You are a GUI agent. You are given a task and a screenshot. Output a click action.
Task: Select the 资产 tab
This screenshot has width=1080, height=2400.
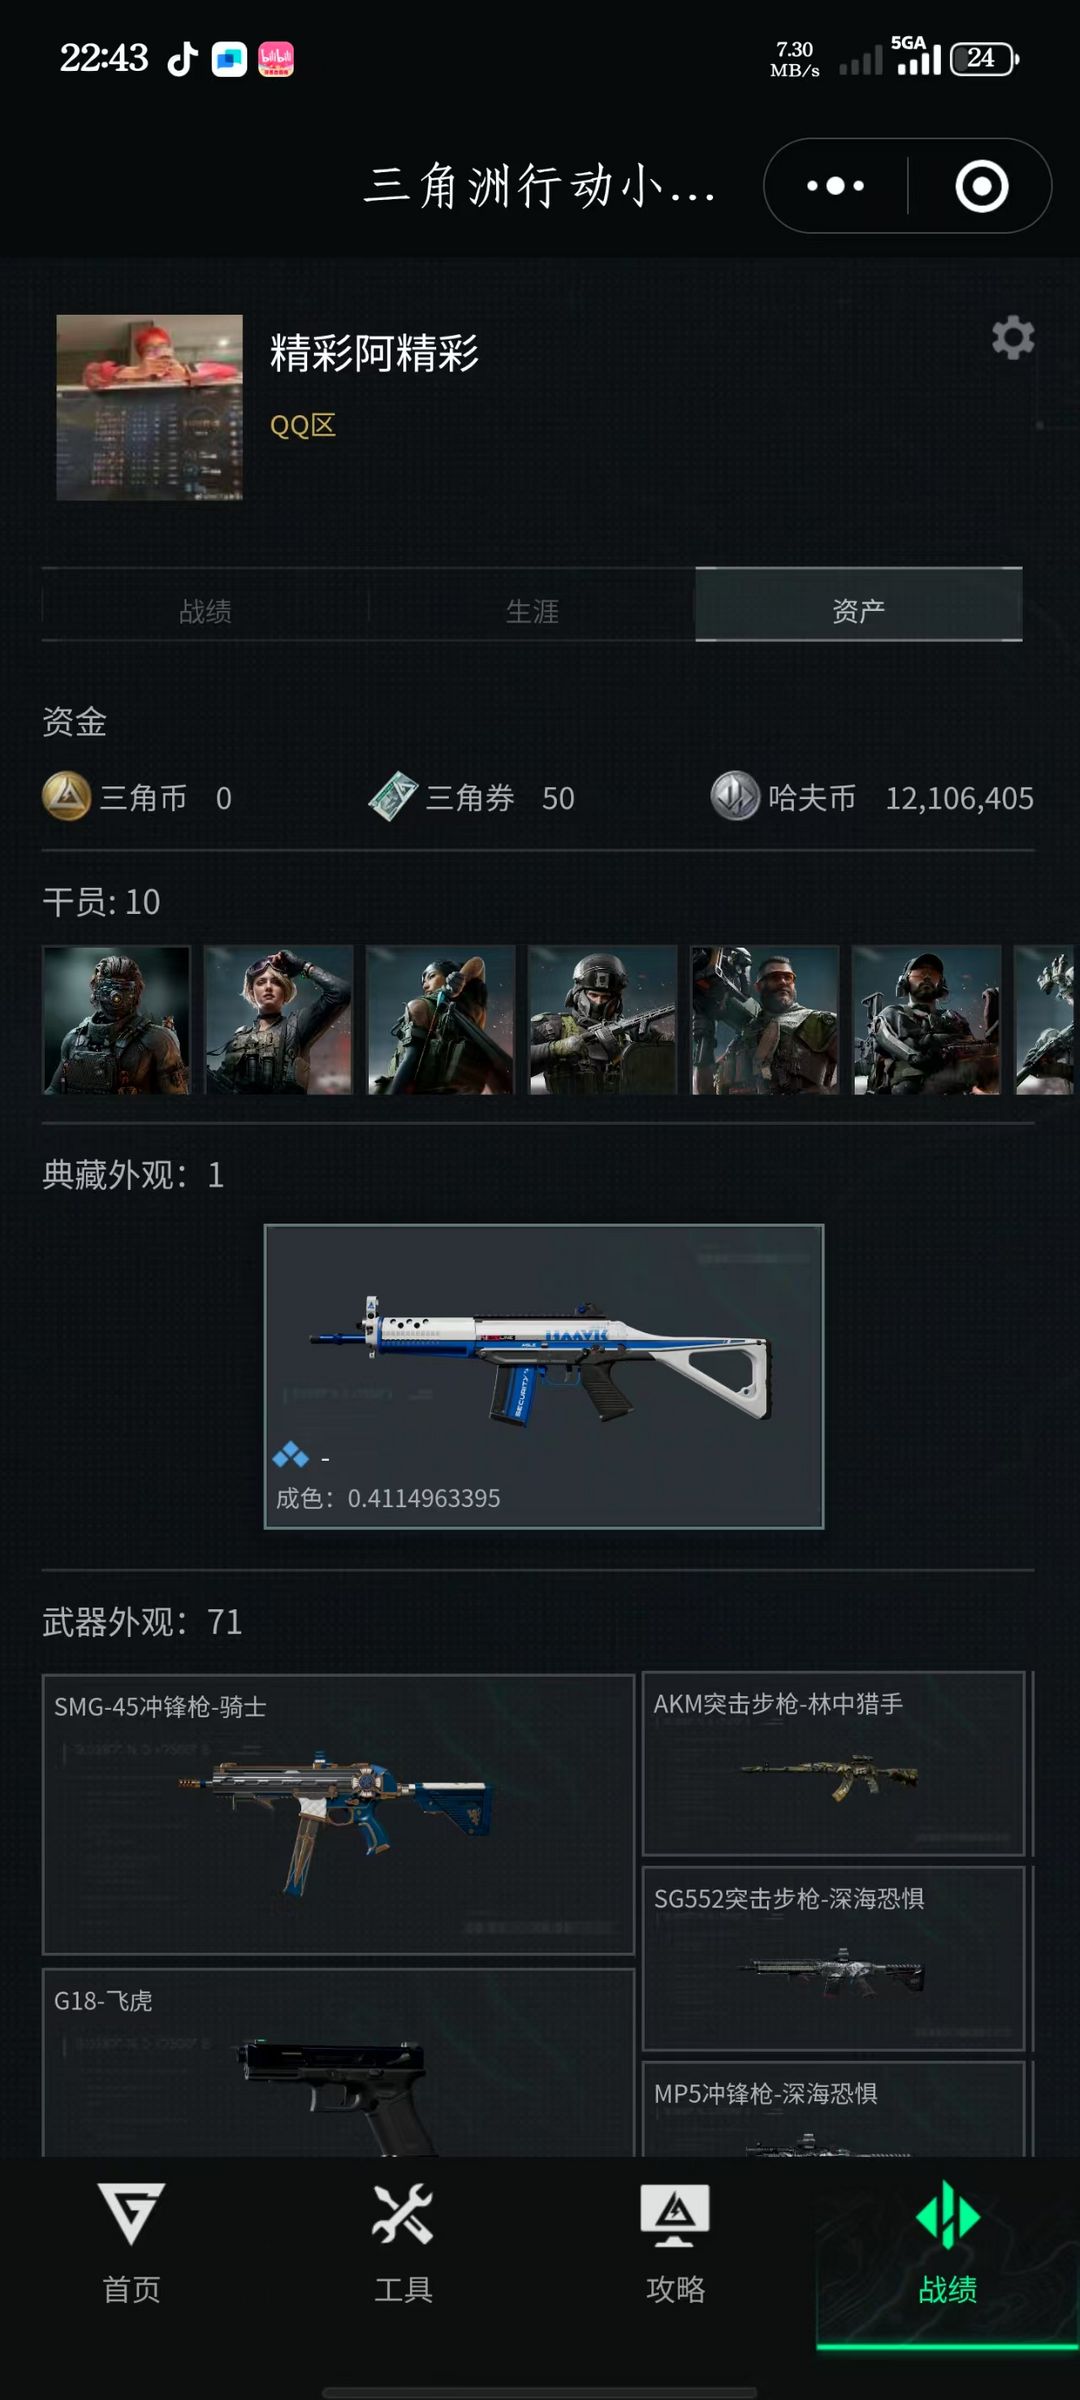pyautogui.click(x=859, y=604)
